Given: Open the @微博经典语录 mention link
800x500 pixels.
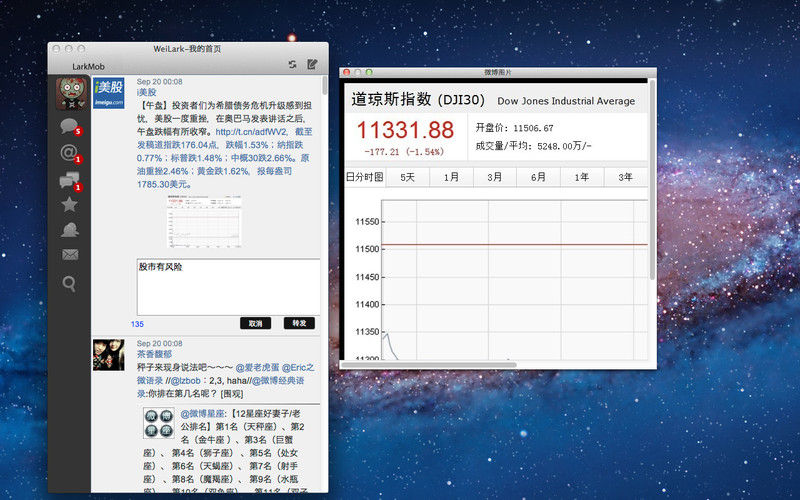Looking at the screenshot, I should (278, 381).
